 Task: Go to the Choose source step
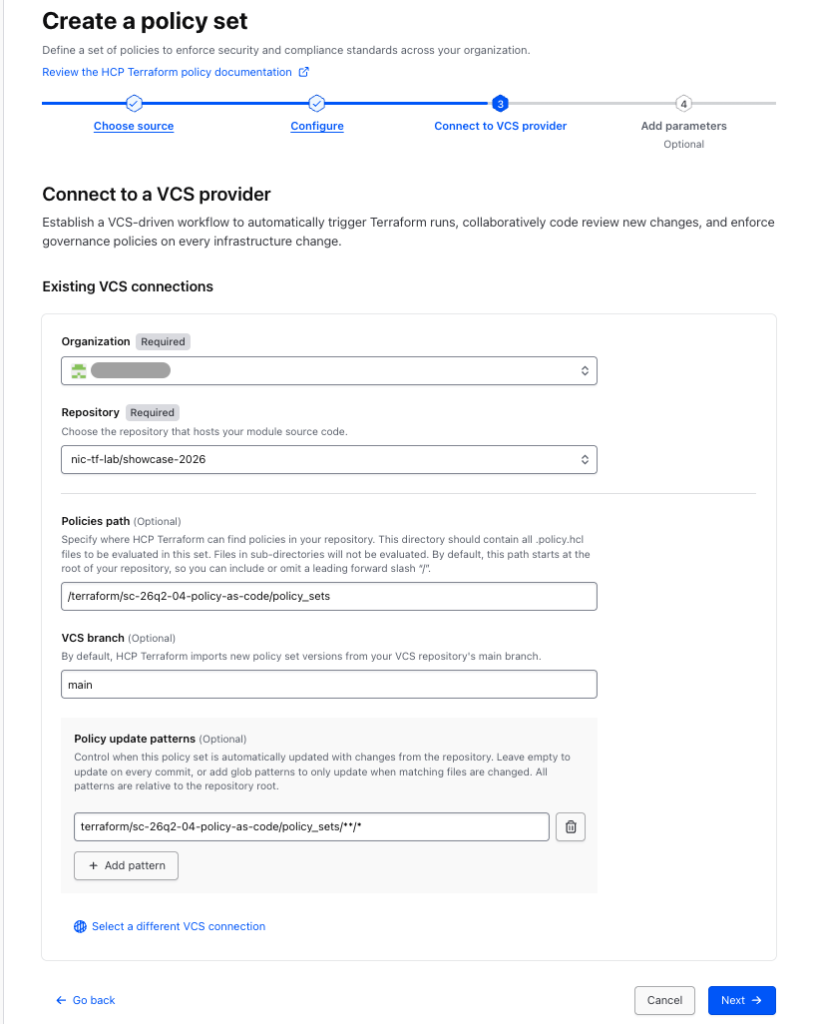click(x=134, y=126)
